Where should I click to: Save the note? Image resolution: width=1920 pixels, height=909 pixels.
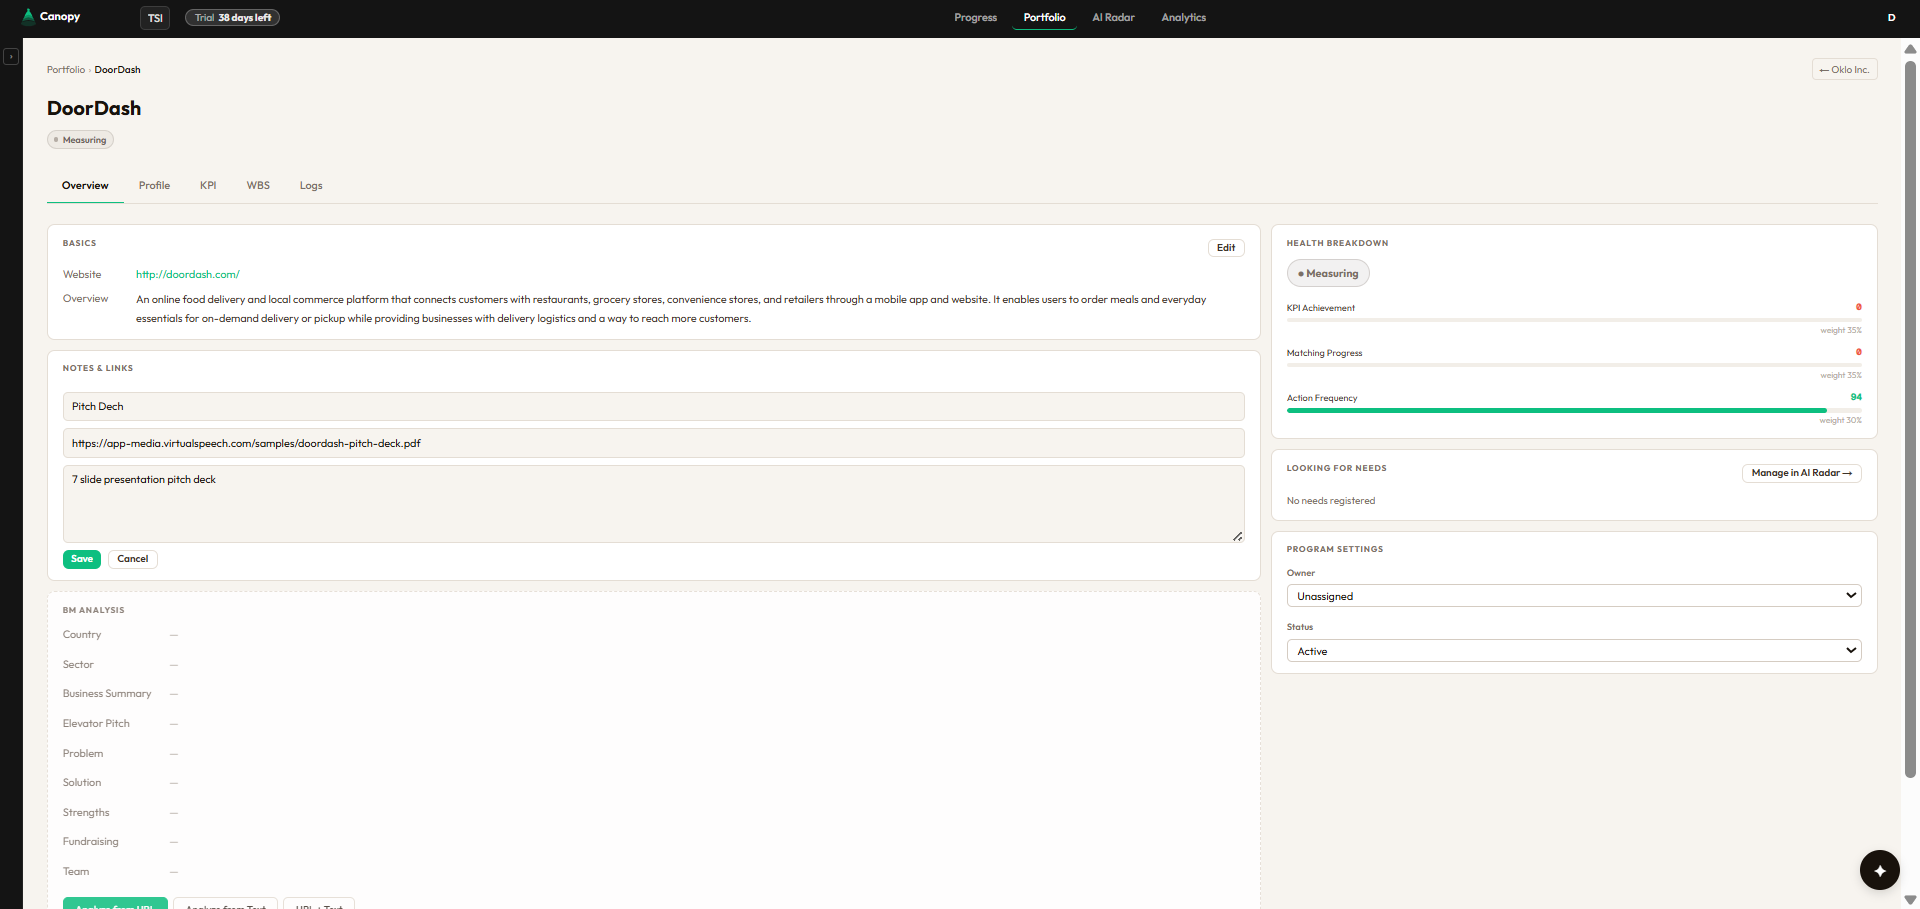point(82,559)
